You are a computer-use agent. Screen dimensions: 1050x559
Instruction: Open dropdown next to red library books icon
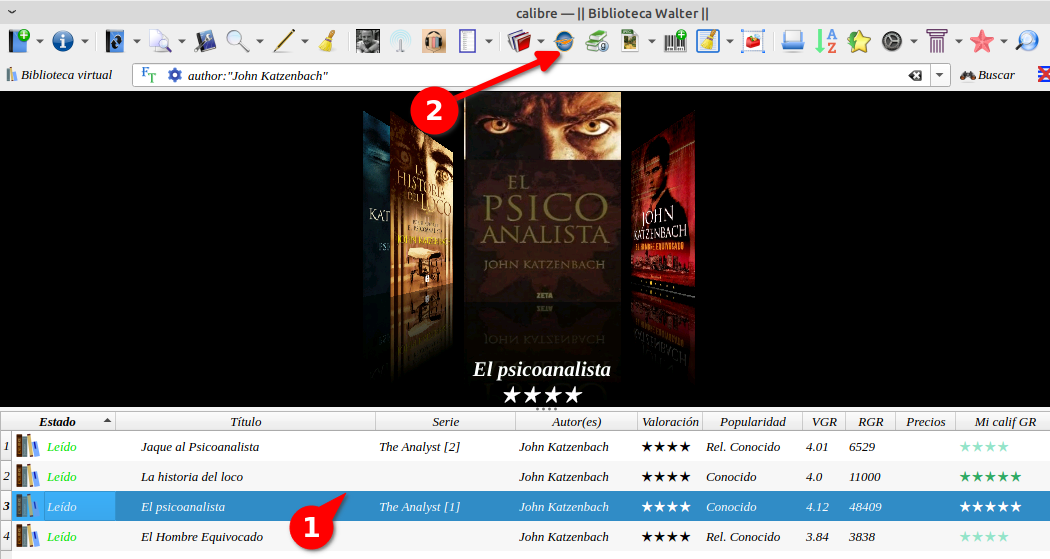coord(541,42)
